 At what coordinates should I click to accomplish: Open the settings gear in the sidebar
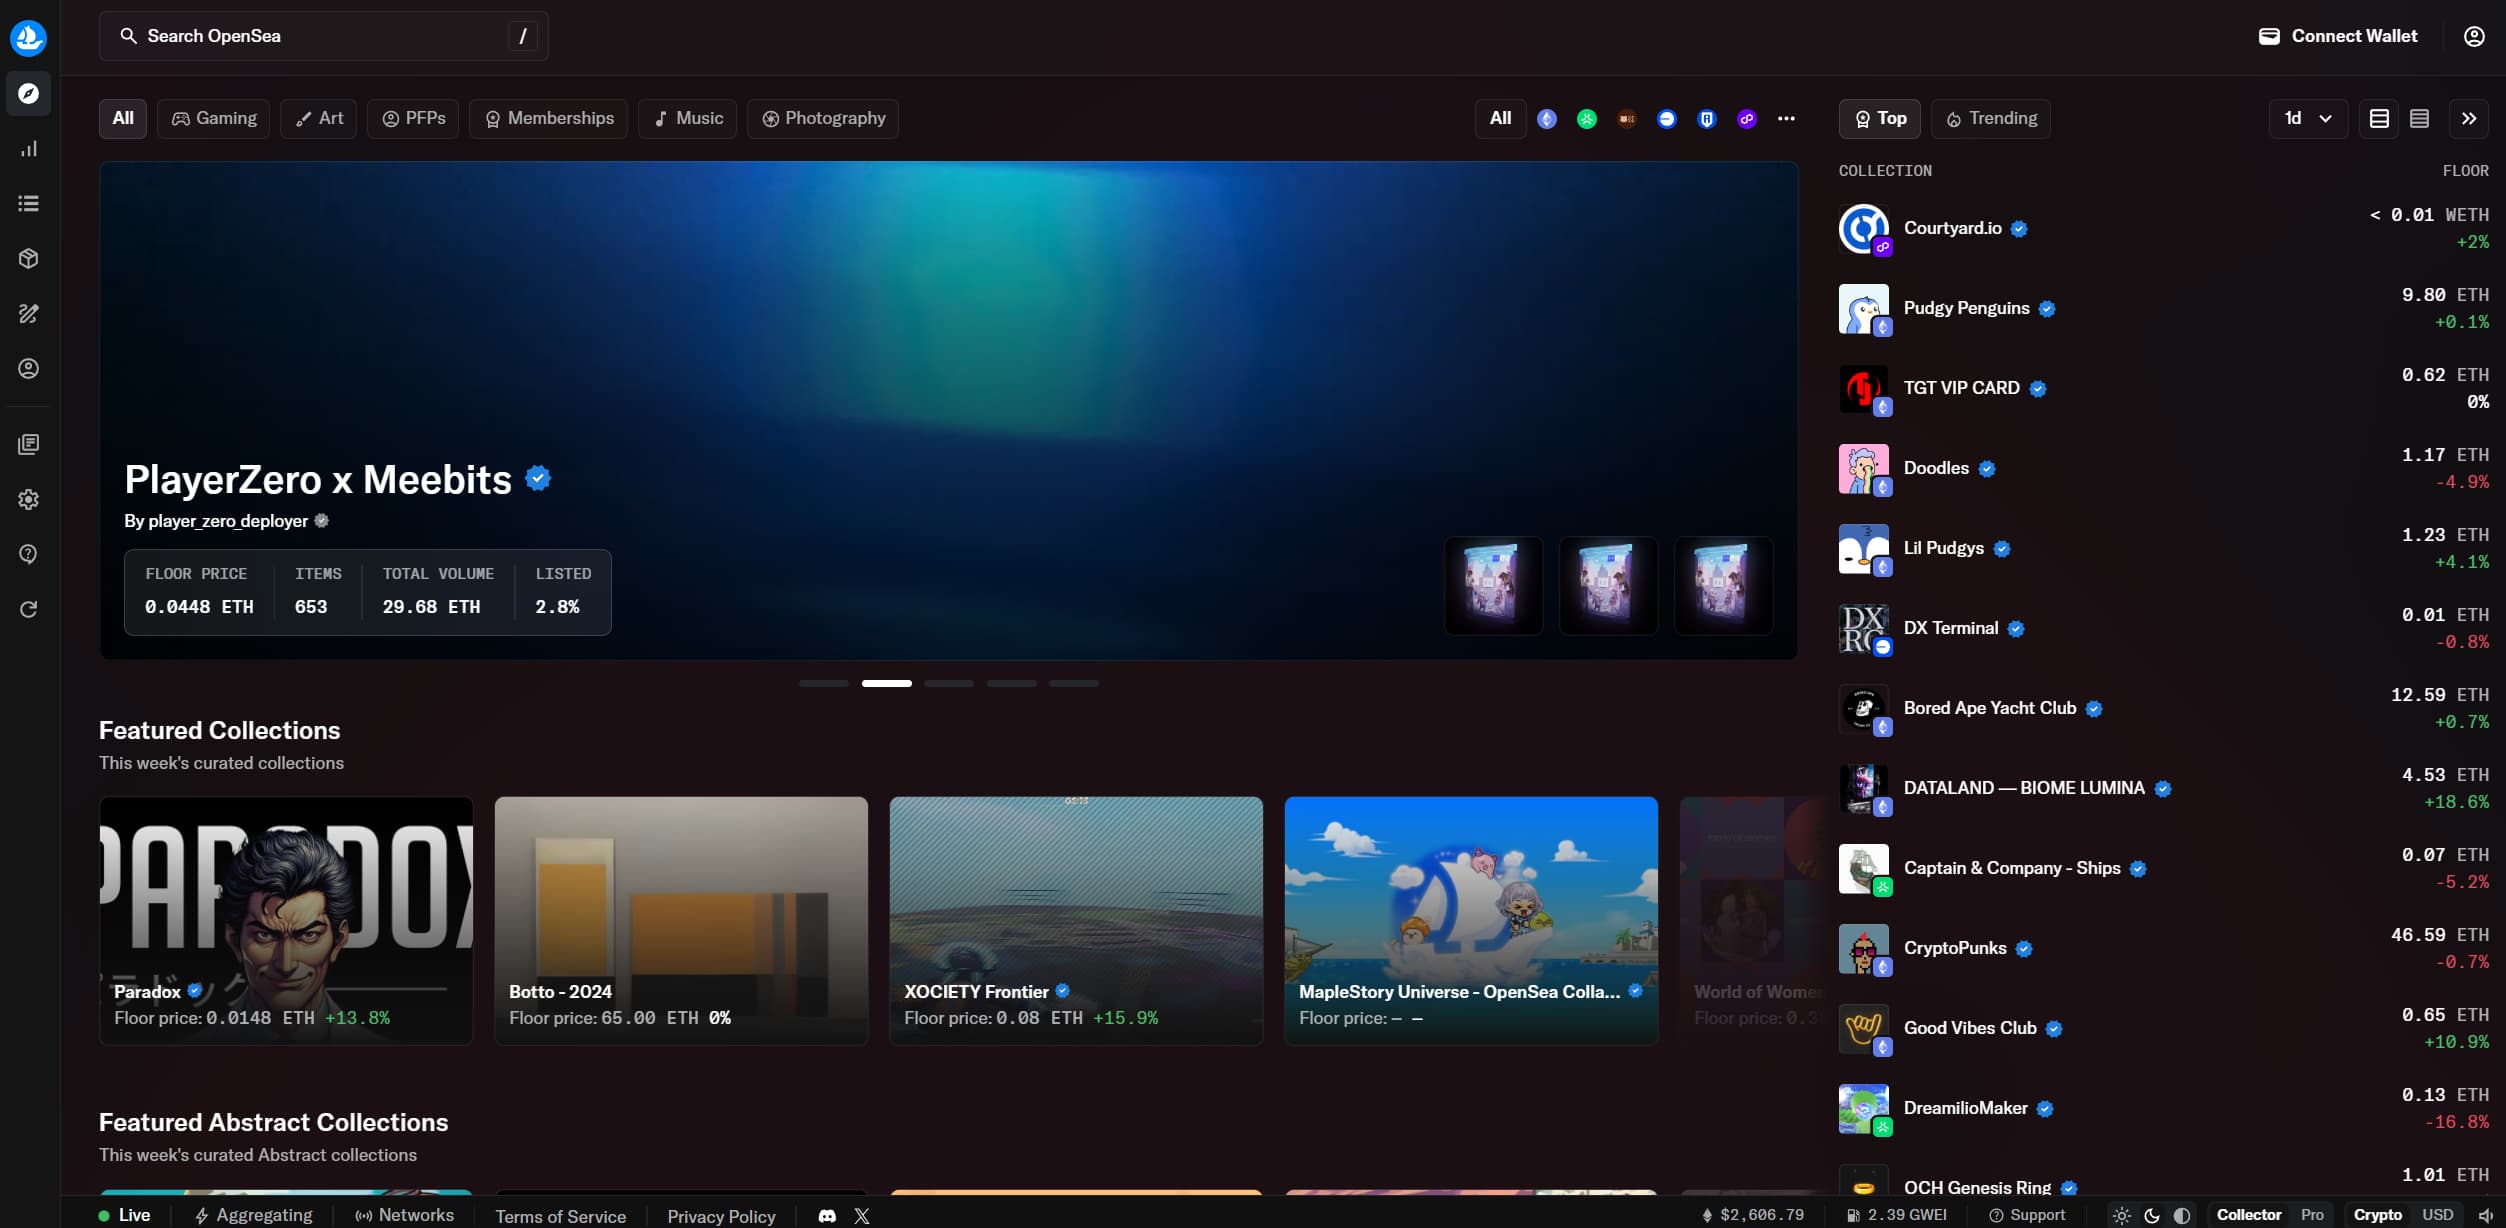pos(29,500)
